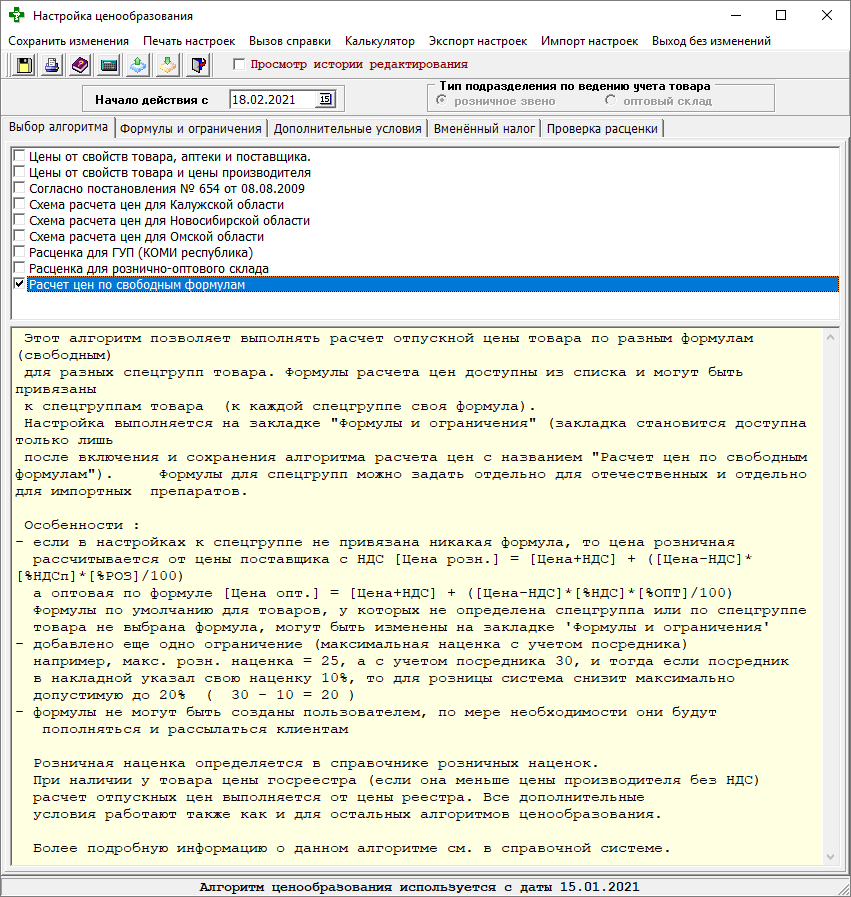Click the save changes floppy disk icon

tap(23, 65)
